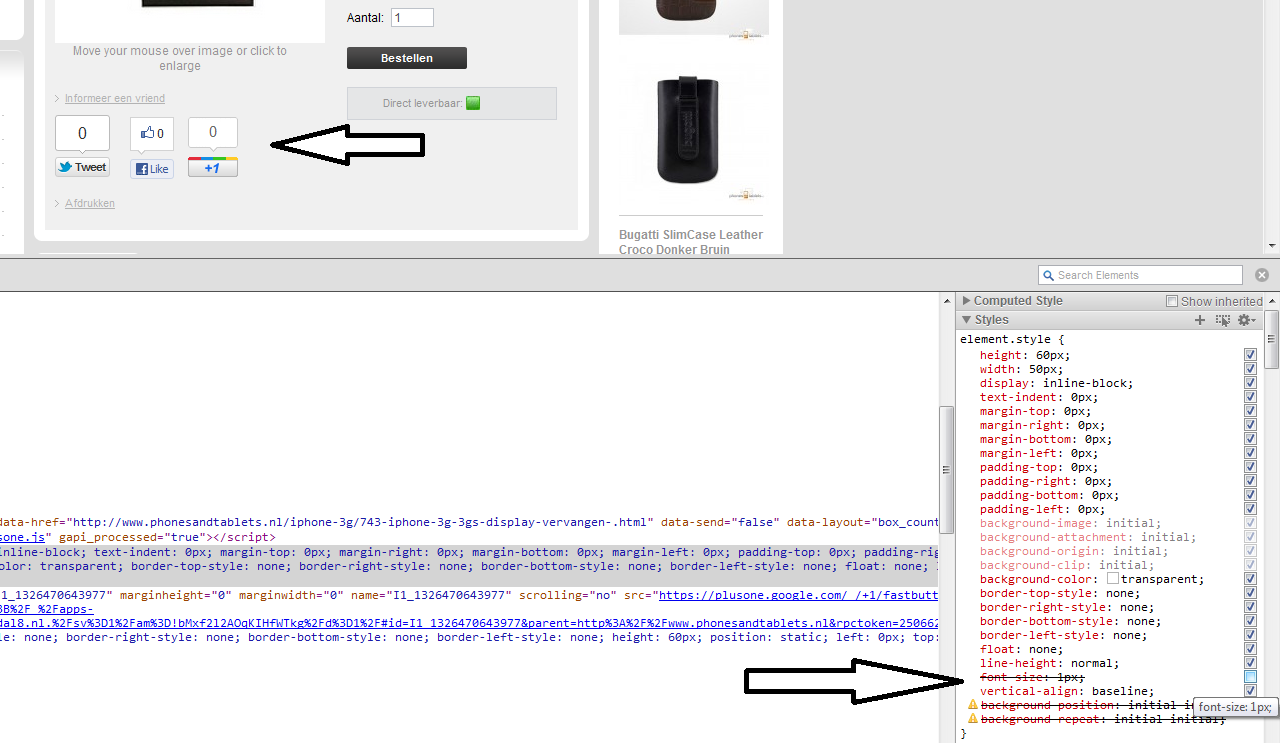Open Bugatti SlimCase Leather Croco product link
This screenshot has width=1280, height=743.
tap(691, 242)
